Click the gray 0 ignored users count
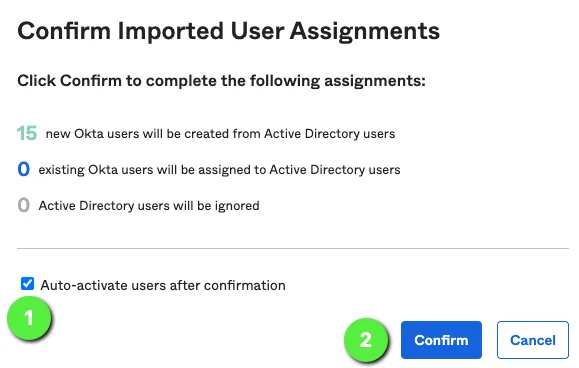The width and height of the screenshot is (579, 368). 23,205
